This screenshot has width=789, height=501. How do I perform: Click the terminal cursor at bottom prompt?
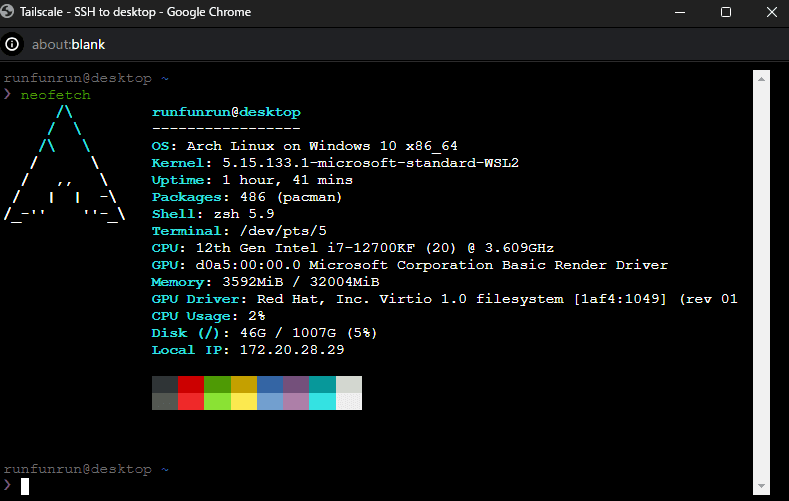(25, 486)
